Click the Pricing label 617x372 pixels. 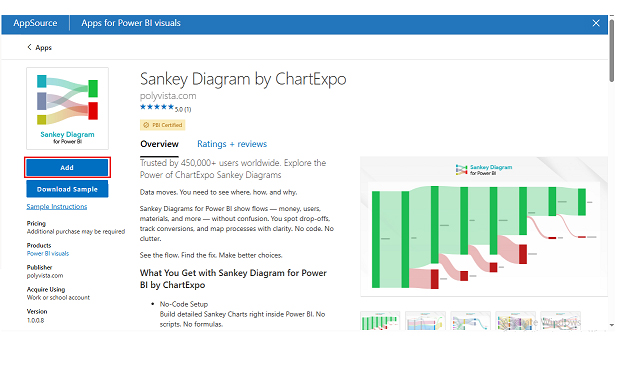36,223
